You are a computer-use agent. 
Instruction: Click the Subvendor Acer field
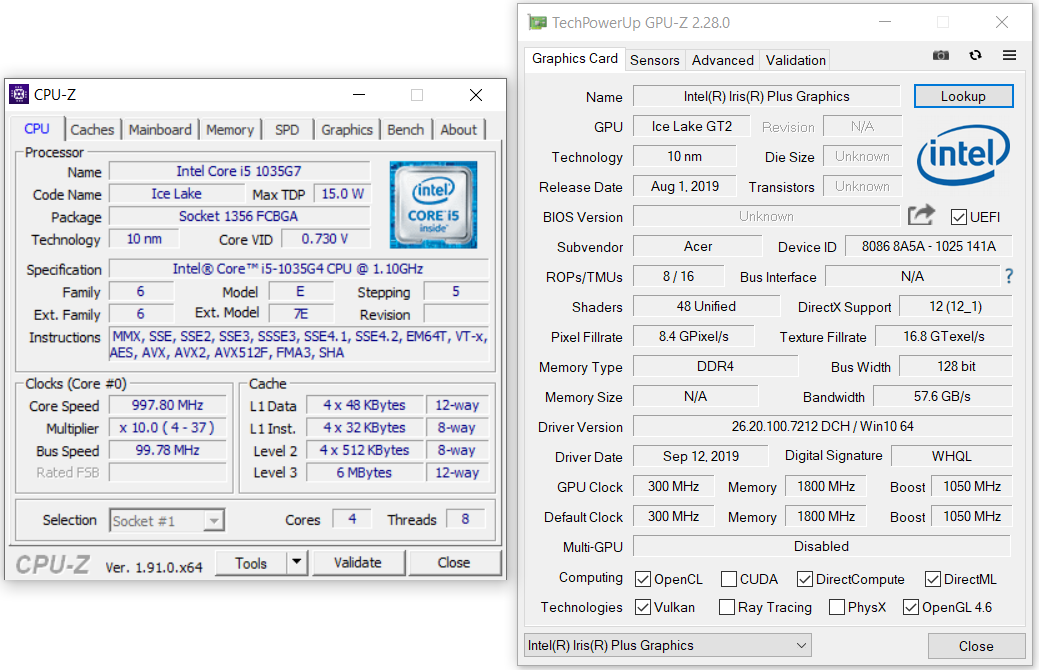(x=698, y=247)
